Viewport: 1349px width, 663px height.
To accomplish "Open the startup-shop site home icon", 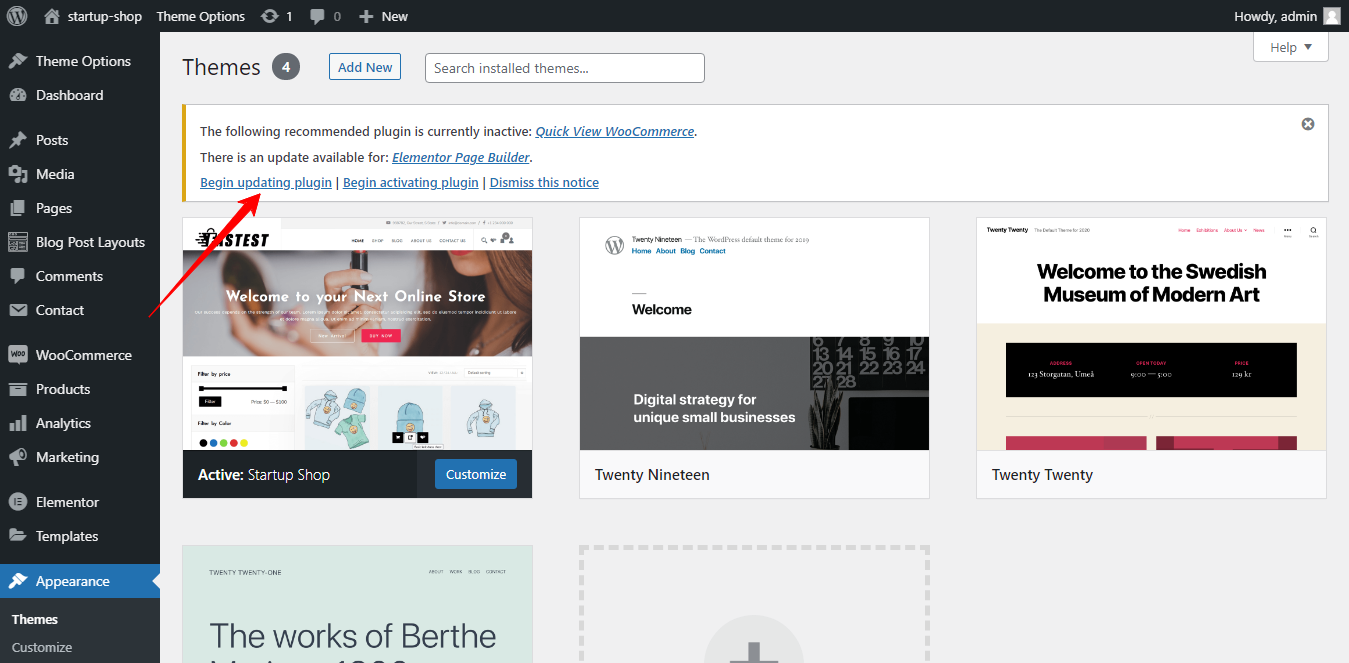I will pos(52,16).
